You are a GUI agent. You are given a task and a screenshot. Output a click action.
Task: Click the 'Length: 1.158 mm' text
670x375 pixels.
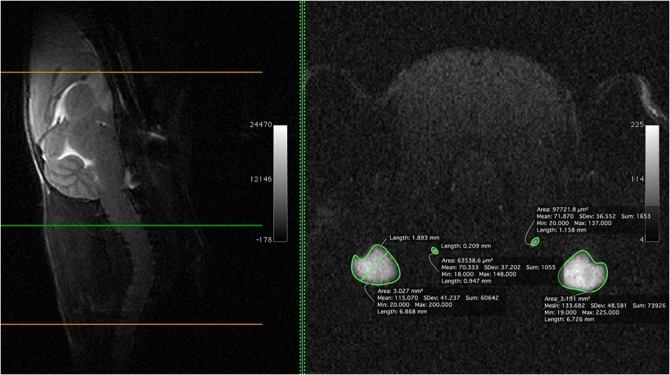coord(561,230)
